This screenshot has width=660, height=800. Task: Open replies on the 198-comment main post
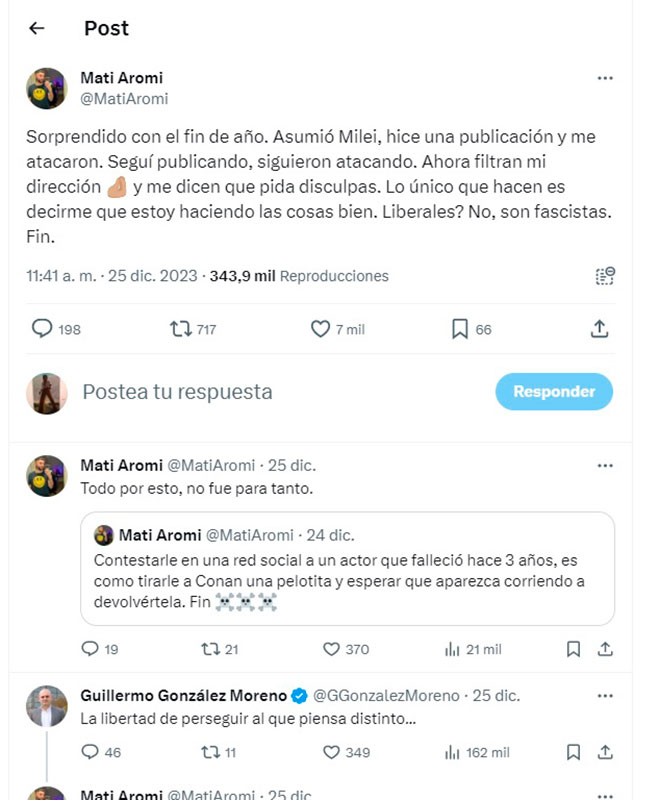click(42, 328)
